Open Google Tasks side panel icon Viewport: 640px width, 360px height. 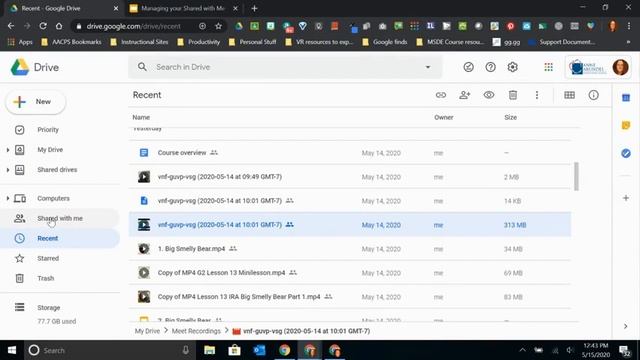626,153
